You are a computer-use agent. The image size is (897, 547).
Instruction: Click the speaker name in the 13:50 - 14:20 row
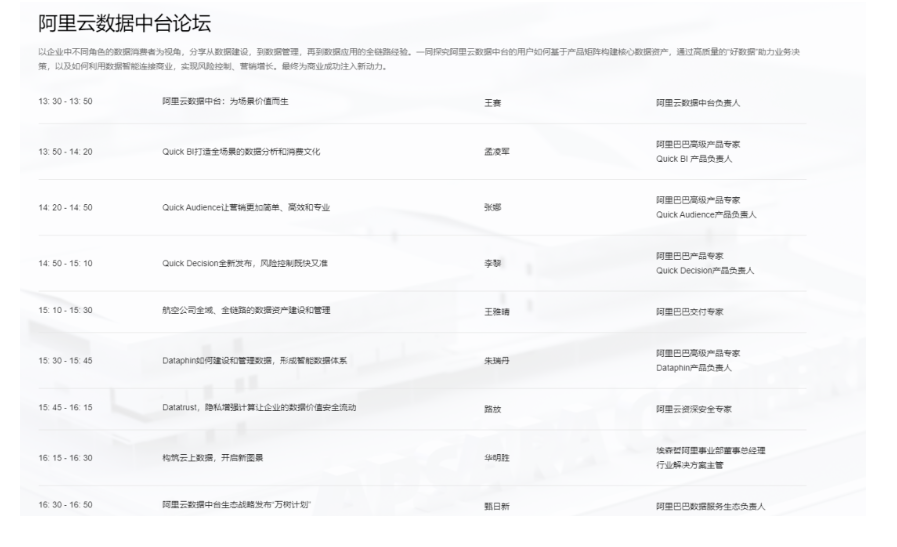[x=497, y=152]
